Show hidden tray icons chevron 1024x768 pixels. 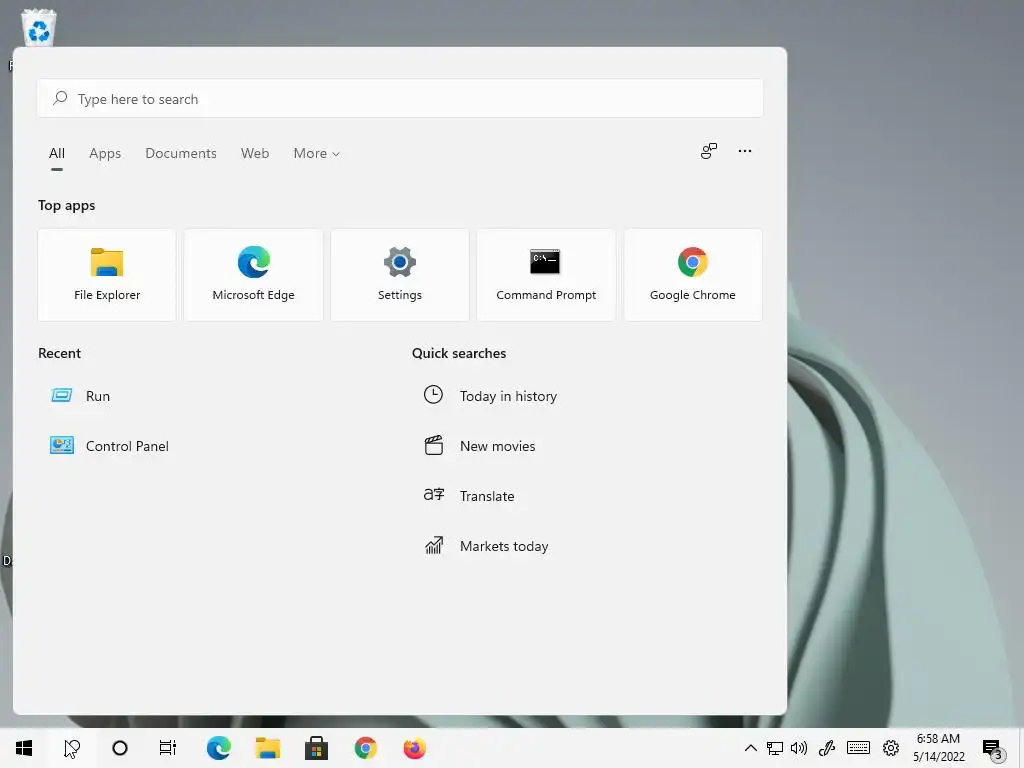[750, 748]
